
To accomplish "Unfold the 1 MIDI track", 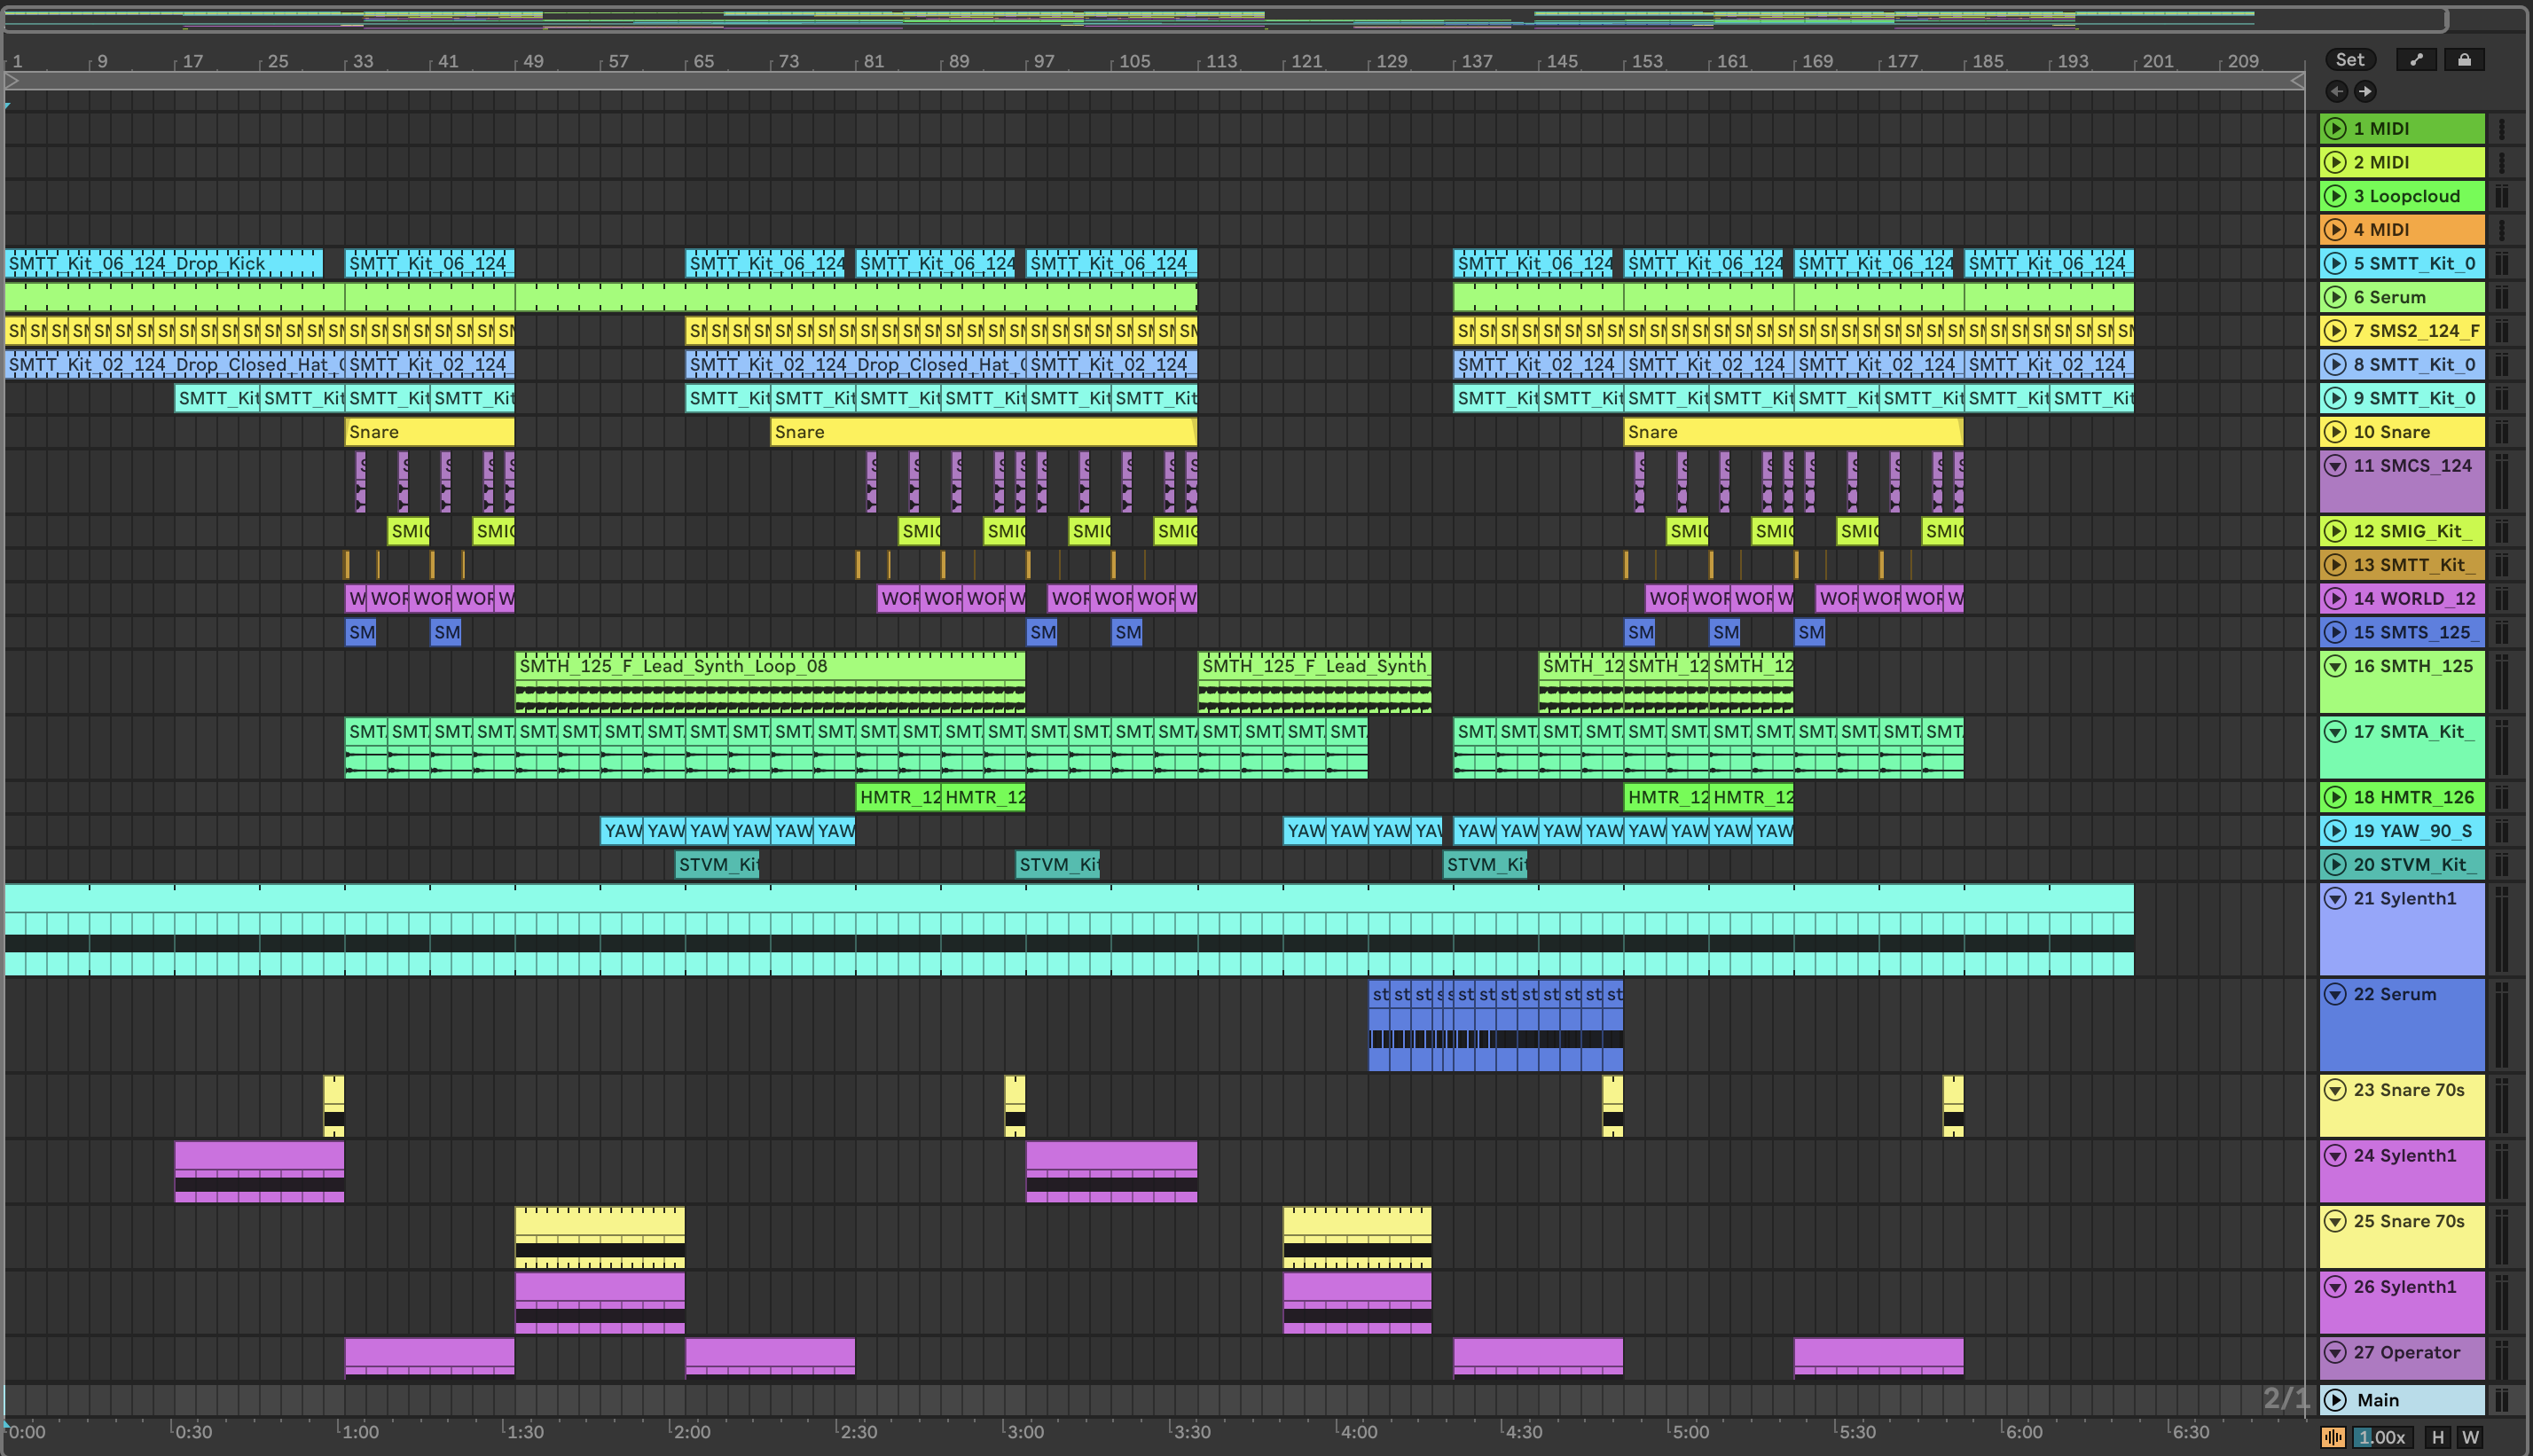I will pos(2335,128).
